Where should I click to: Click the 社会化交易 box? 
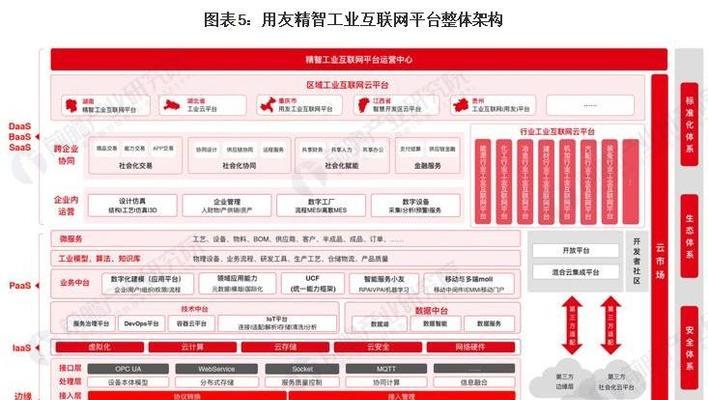pos(135,156)
